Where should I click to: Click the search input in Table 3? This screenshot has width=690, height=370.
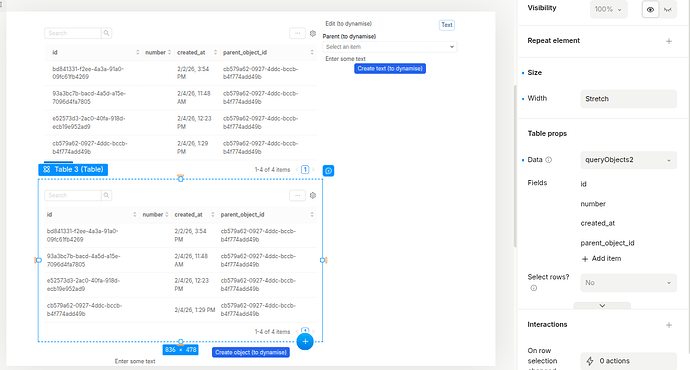pos(73,195)
